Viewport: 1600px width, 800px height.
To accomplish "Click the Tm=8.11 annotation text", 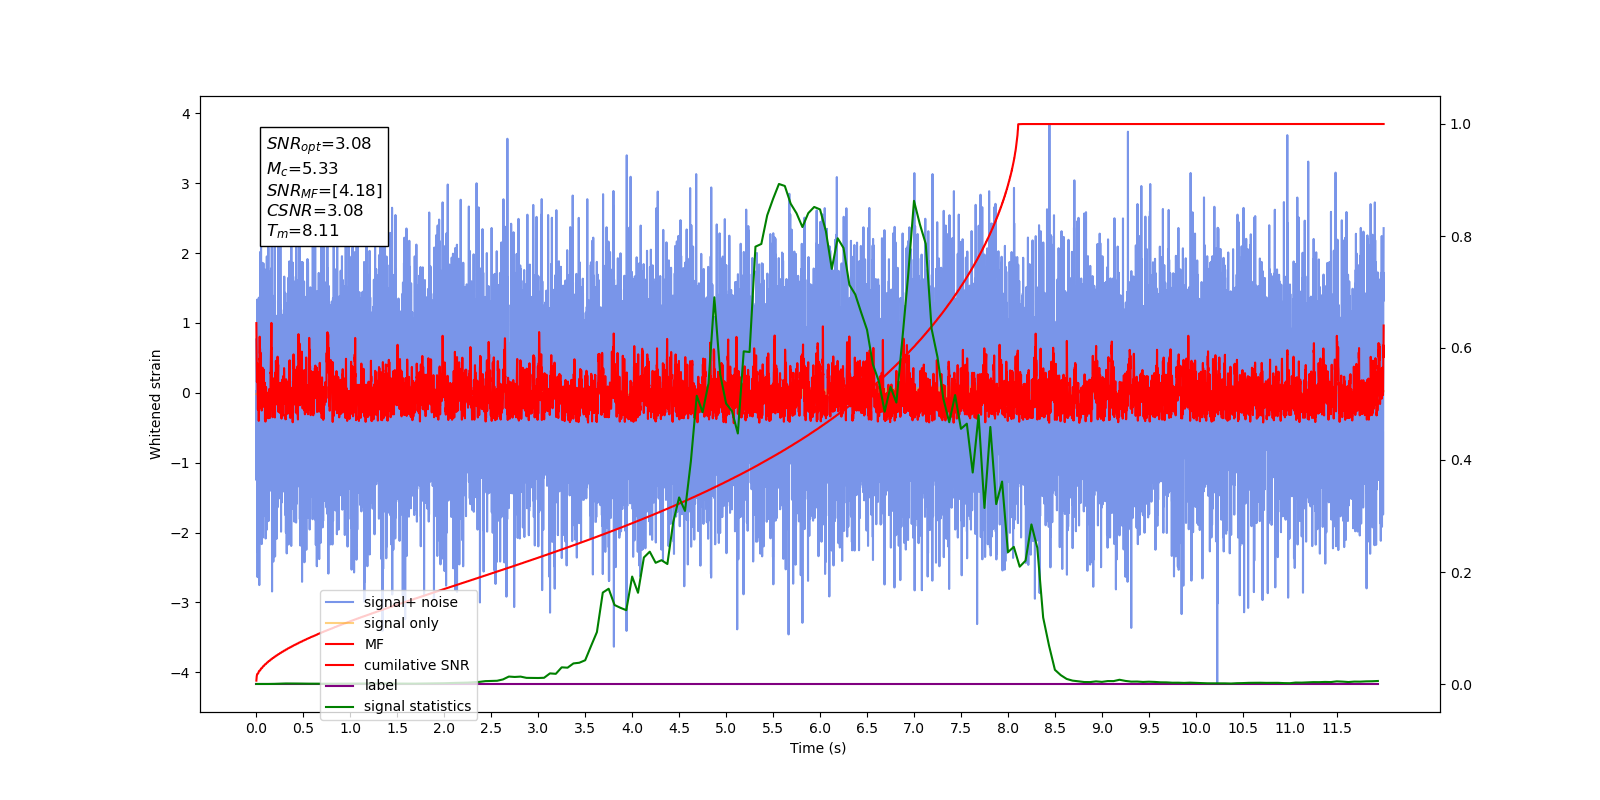I will coord(302,231).
